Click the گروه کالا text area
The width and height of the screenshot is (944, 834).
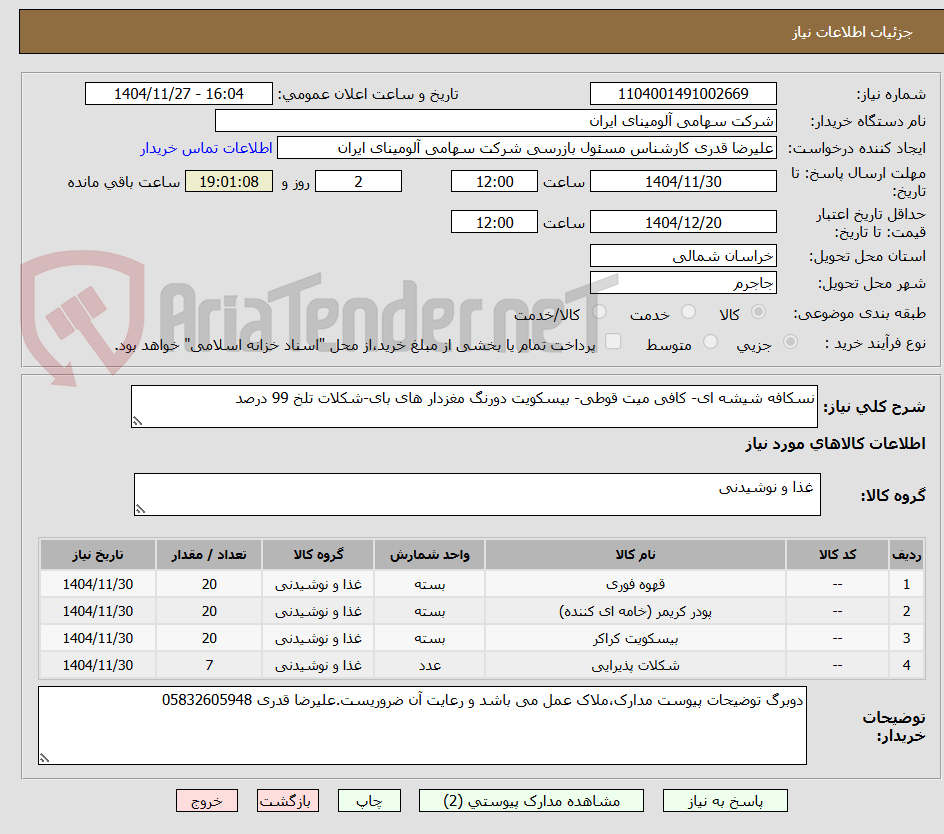point(477,494)
